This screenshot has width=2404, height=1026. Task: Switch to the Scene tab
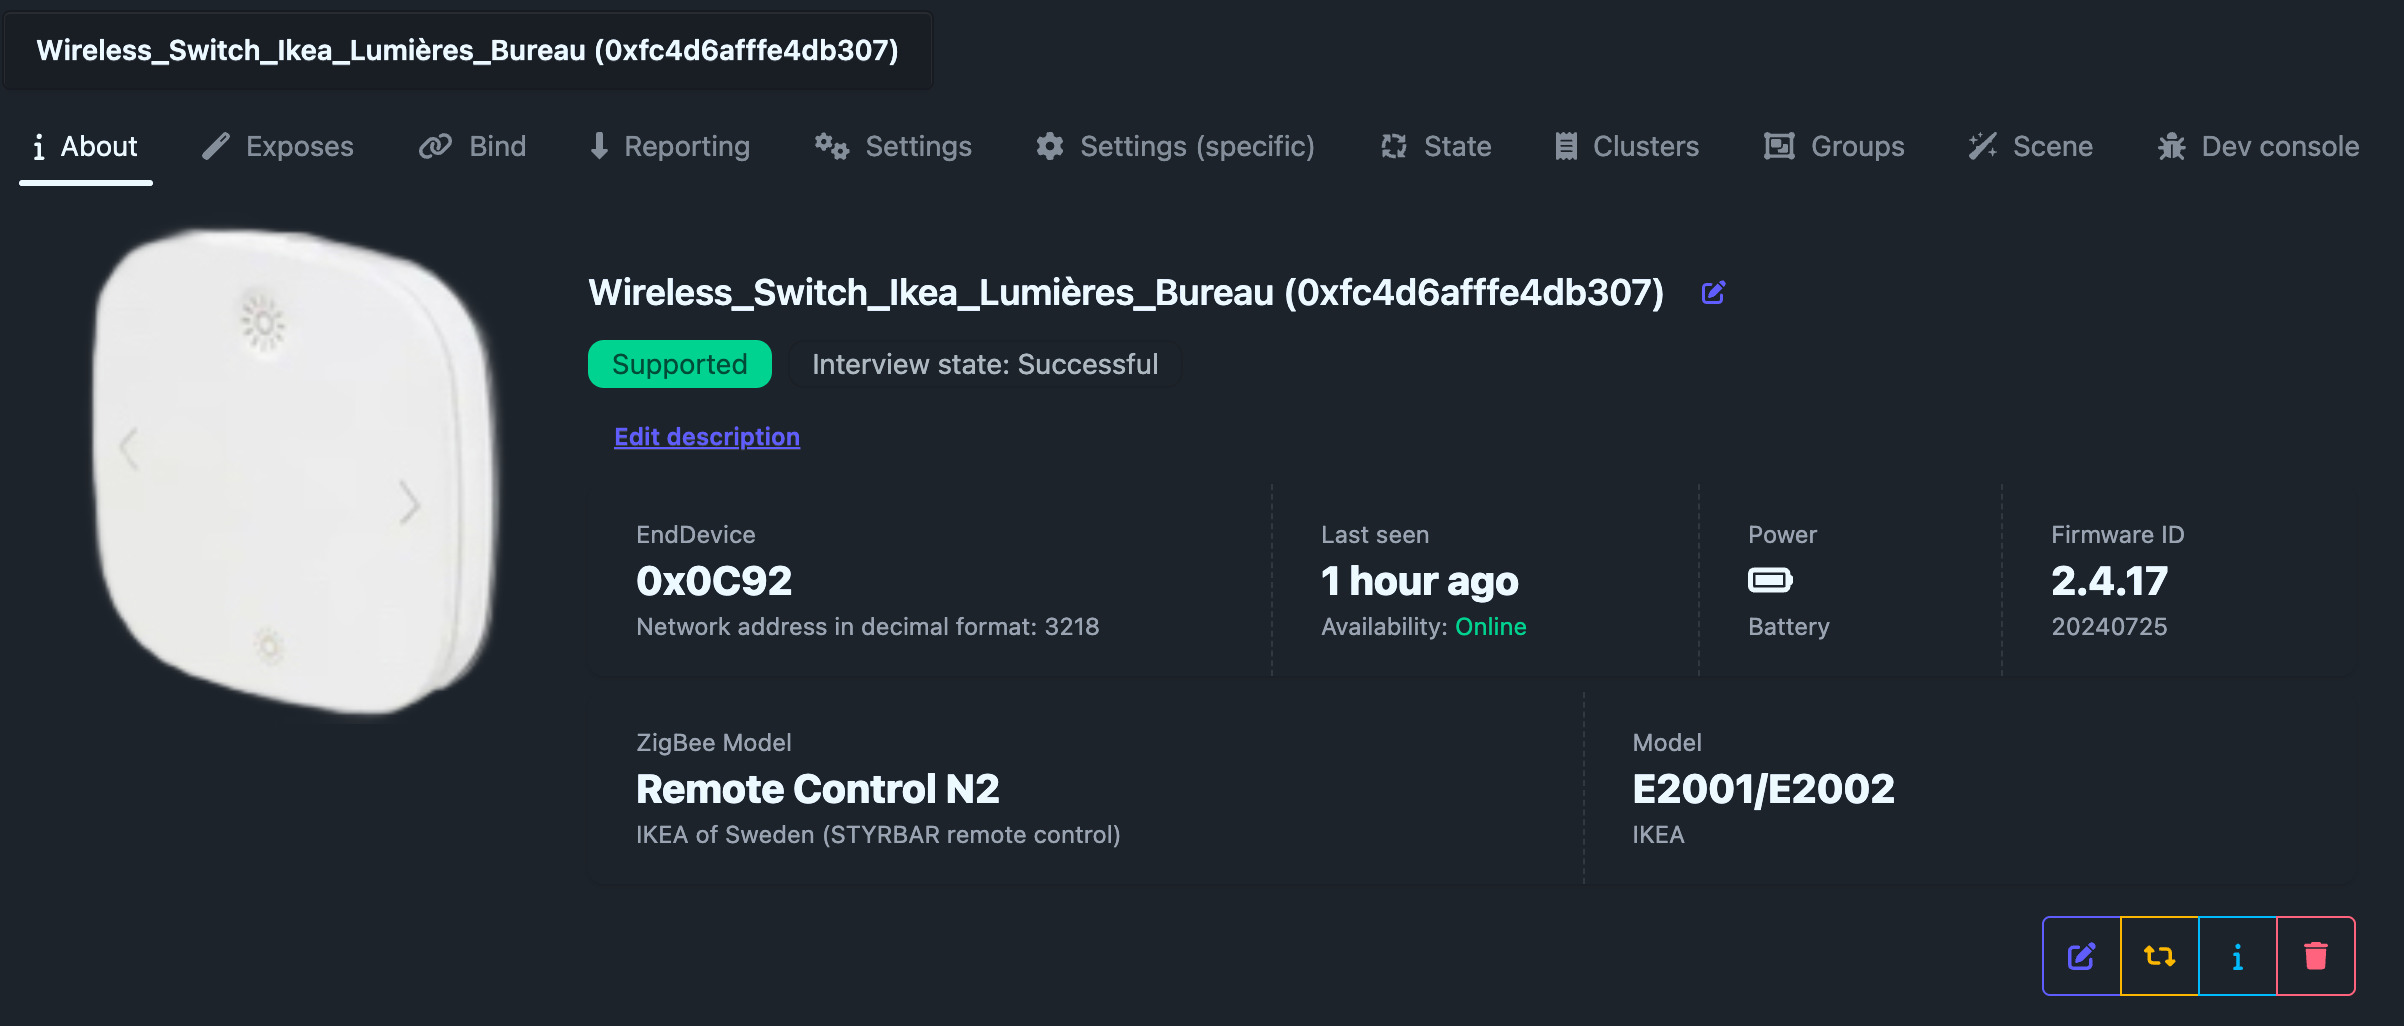tap(2030, 147)
